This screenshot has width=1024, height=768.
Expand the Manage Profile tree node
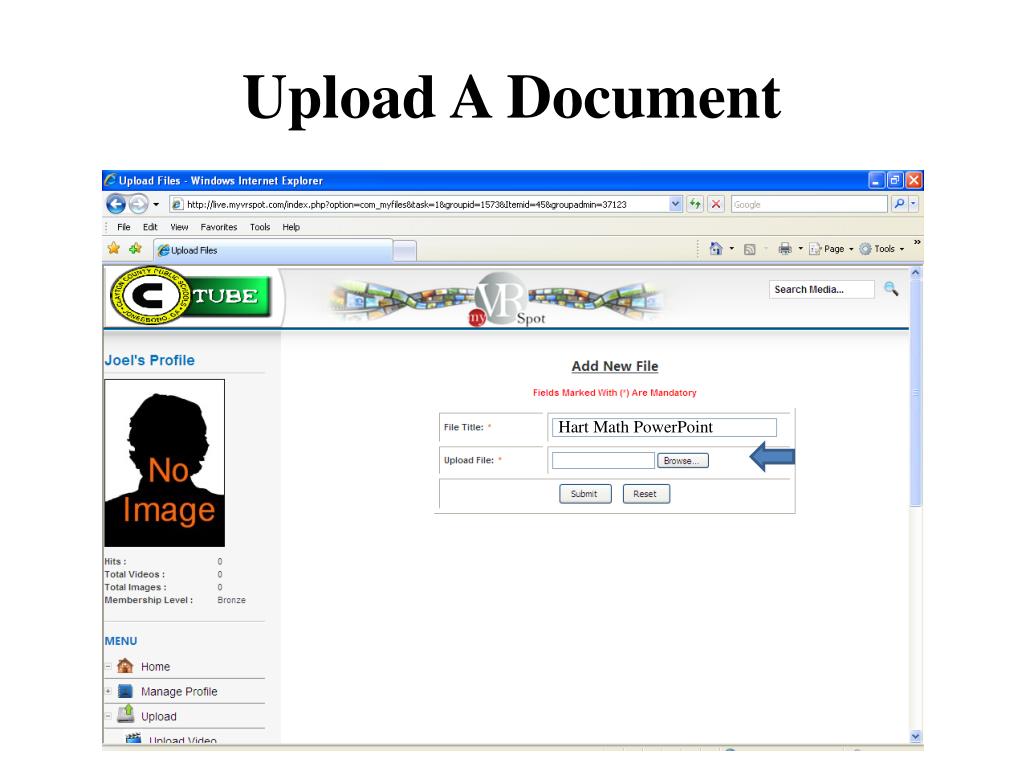click(x=108, y=691)
